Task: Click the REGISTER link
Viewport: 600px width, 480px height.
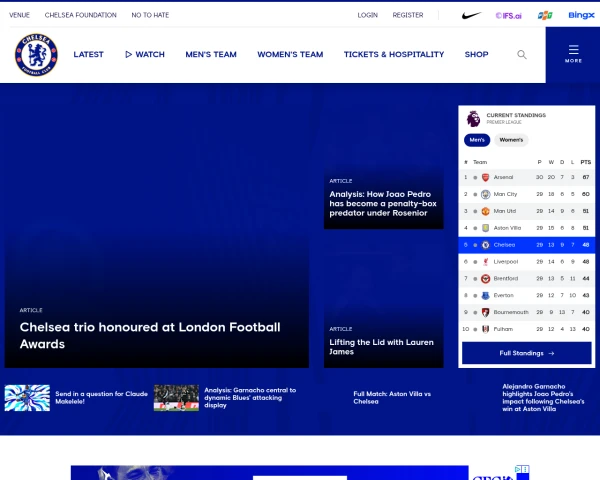Action: pos(408,15)
